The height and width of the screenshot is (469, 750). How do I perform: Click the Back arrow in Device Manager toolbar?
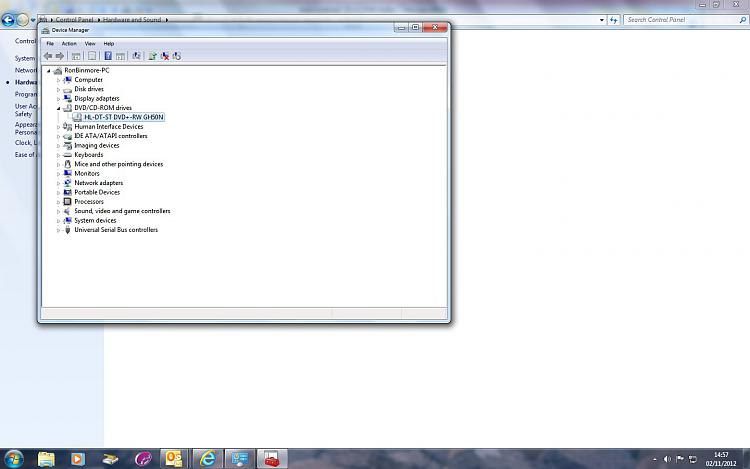pos(48,56)
